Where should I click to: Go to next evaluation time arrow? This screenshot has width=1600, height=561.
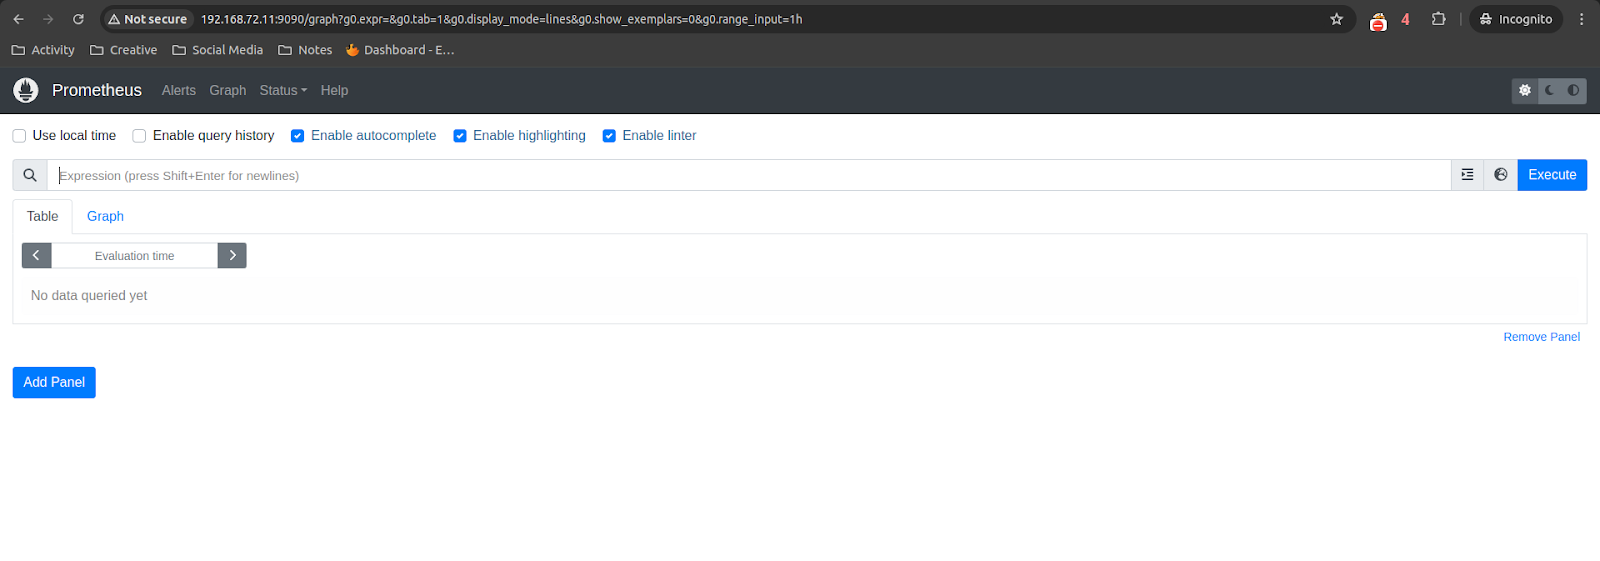(232, 255)
